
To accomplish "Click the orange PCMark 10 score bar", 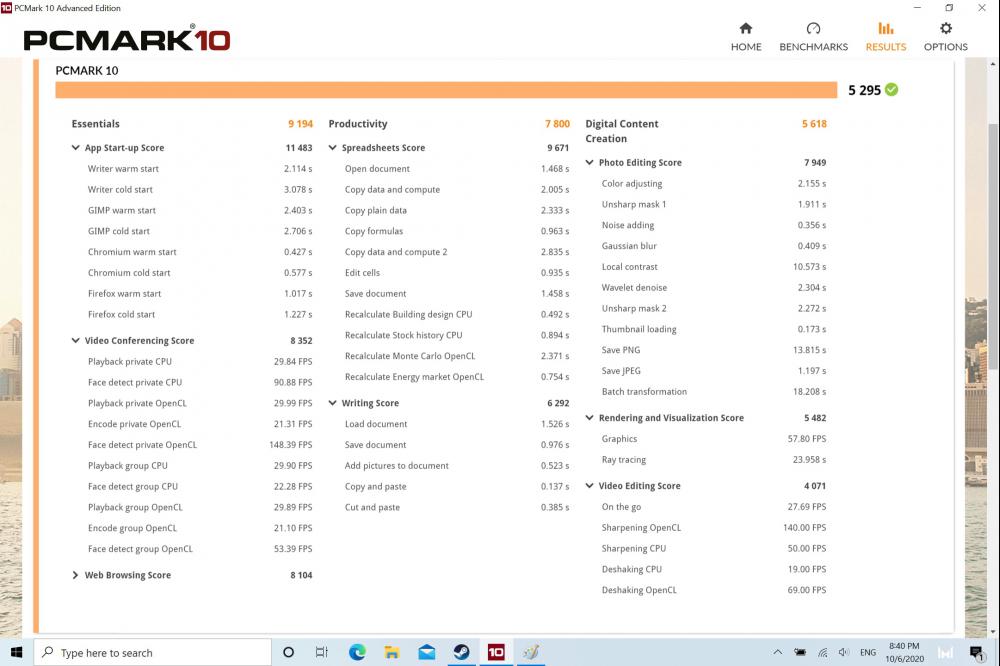I will (x=446, y=90).
